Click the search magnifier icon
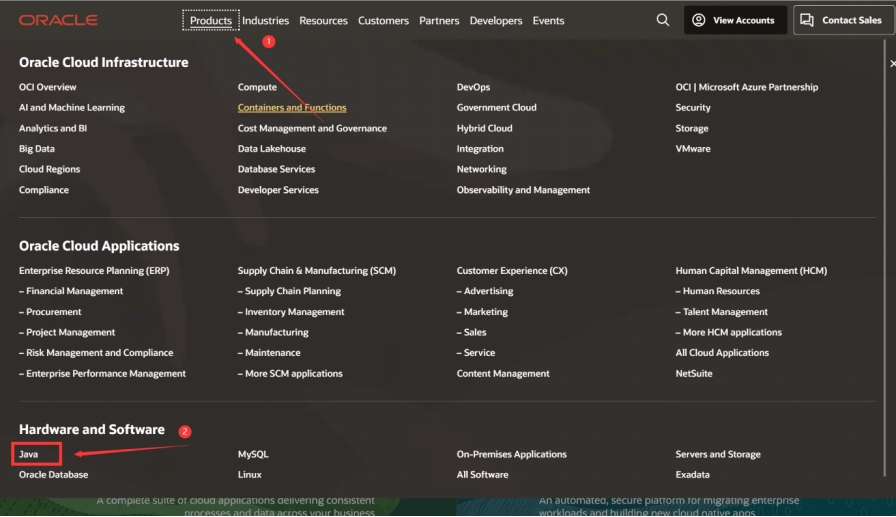Screen dimensions: 896x517 (x=662, y=20)
